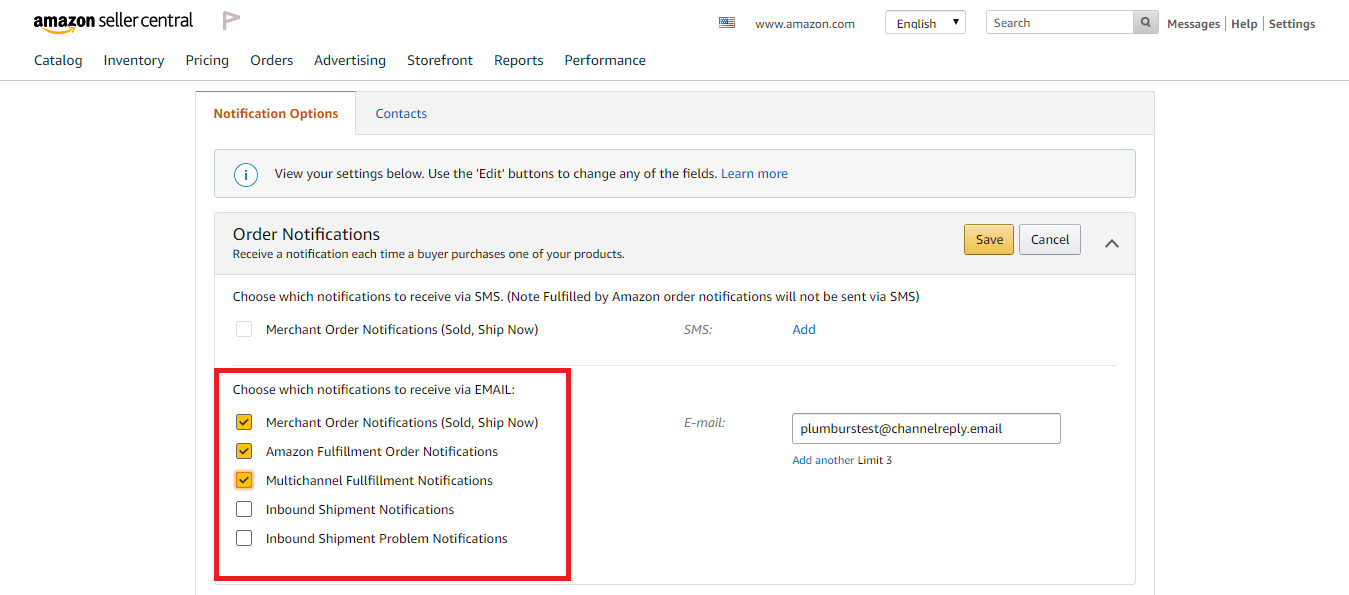Follow the Learn more link

coord(754,174)
